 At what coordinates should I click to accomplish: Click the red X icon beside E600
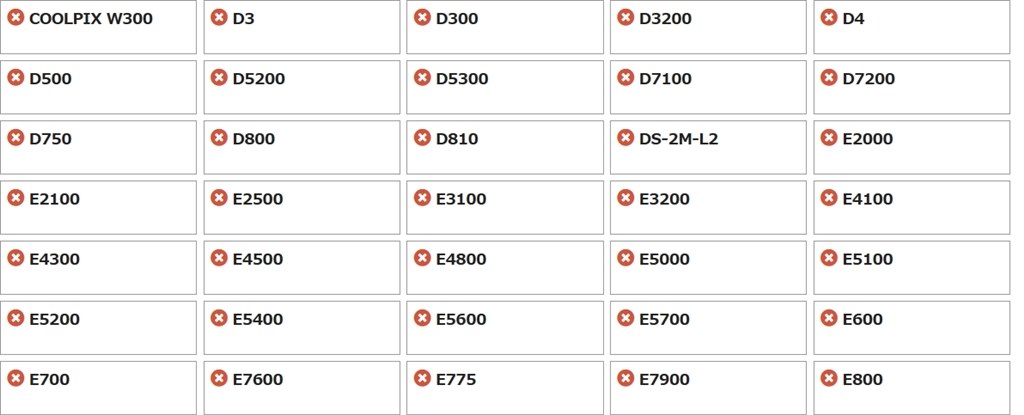(828, 318)
